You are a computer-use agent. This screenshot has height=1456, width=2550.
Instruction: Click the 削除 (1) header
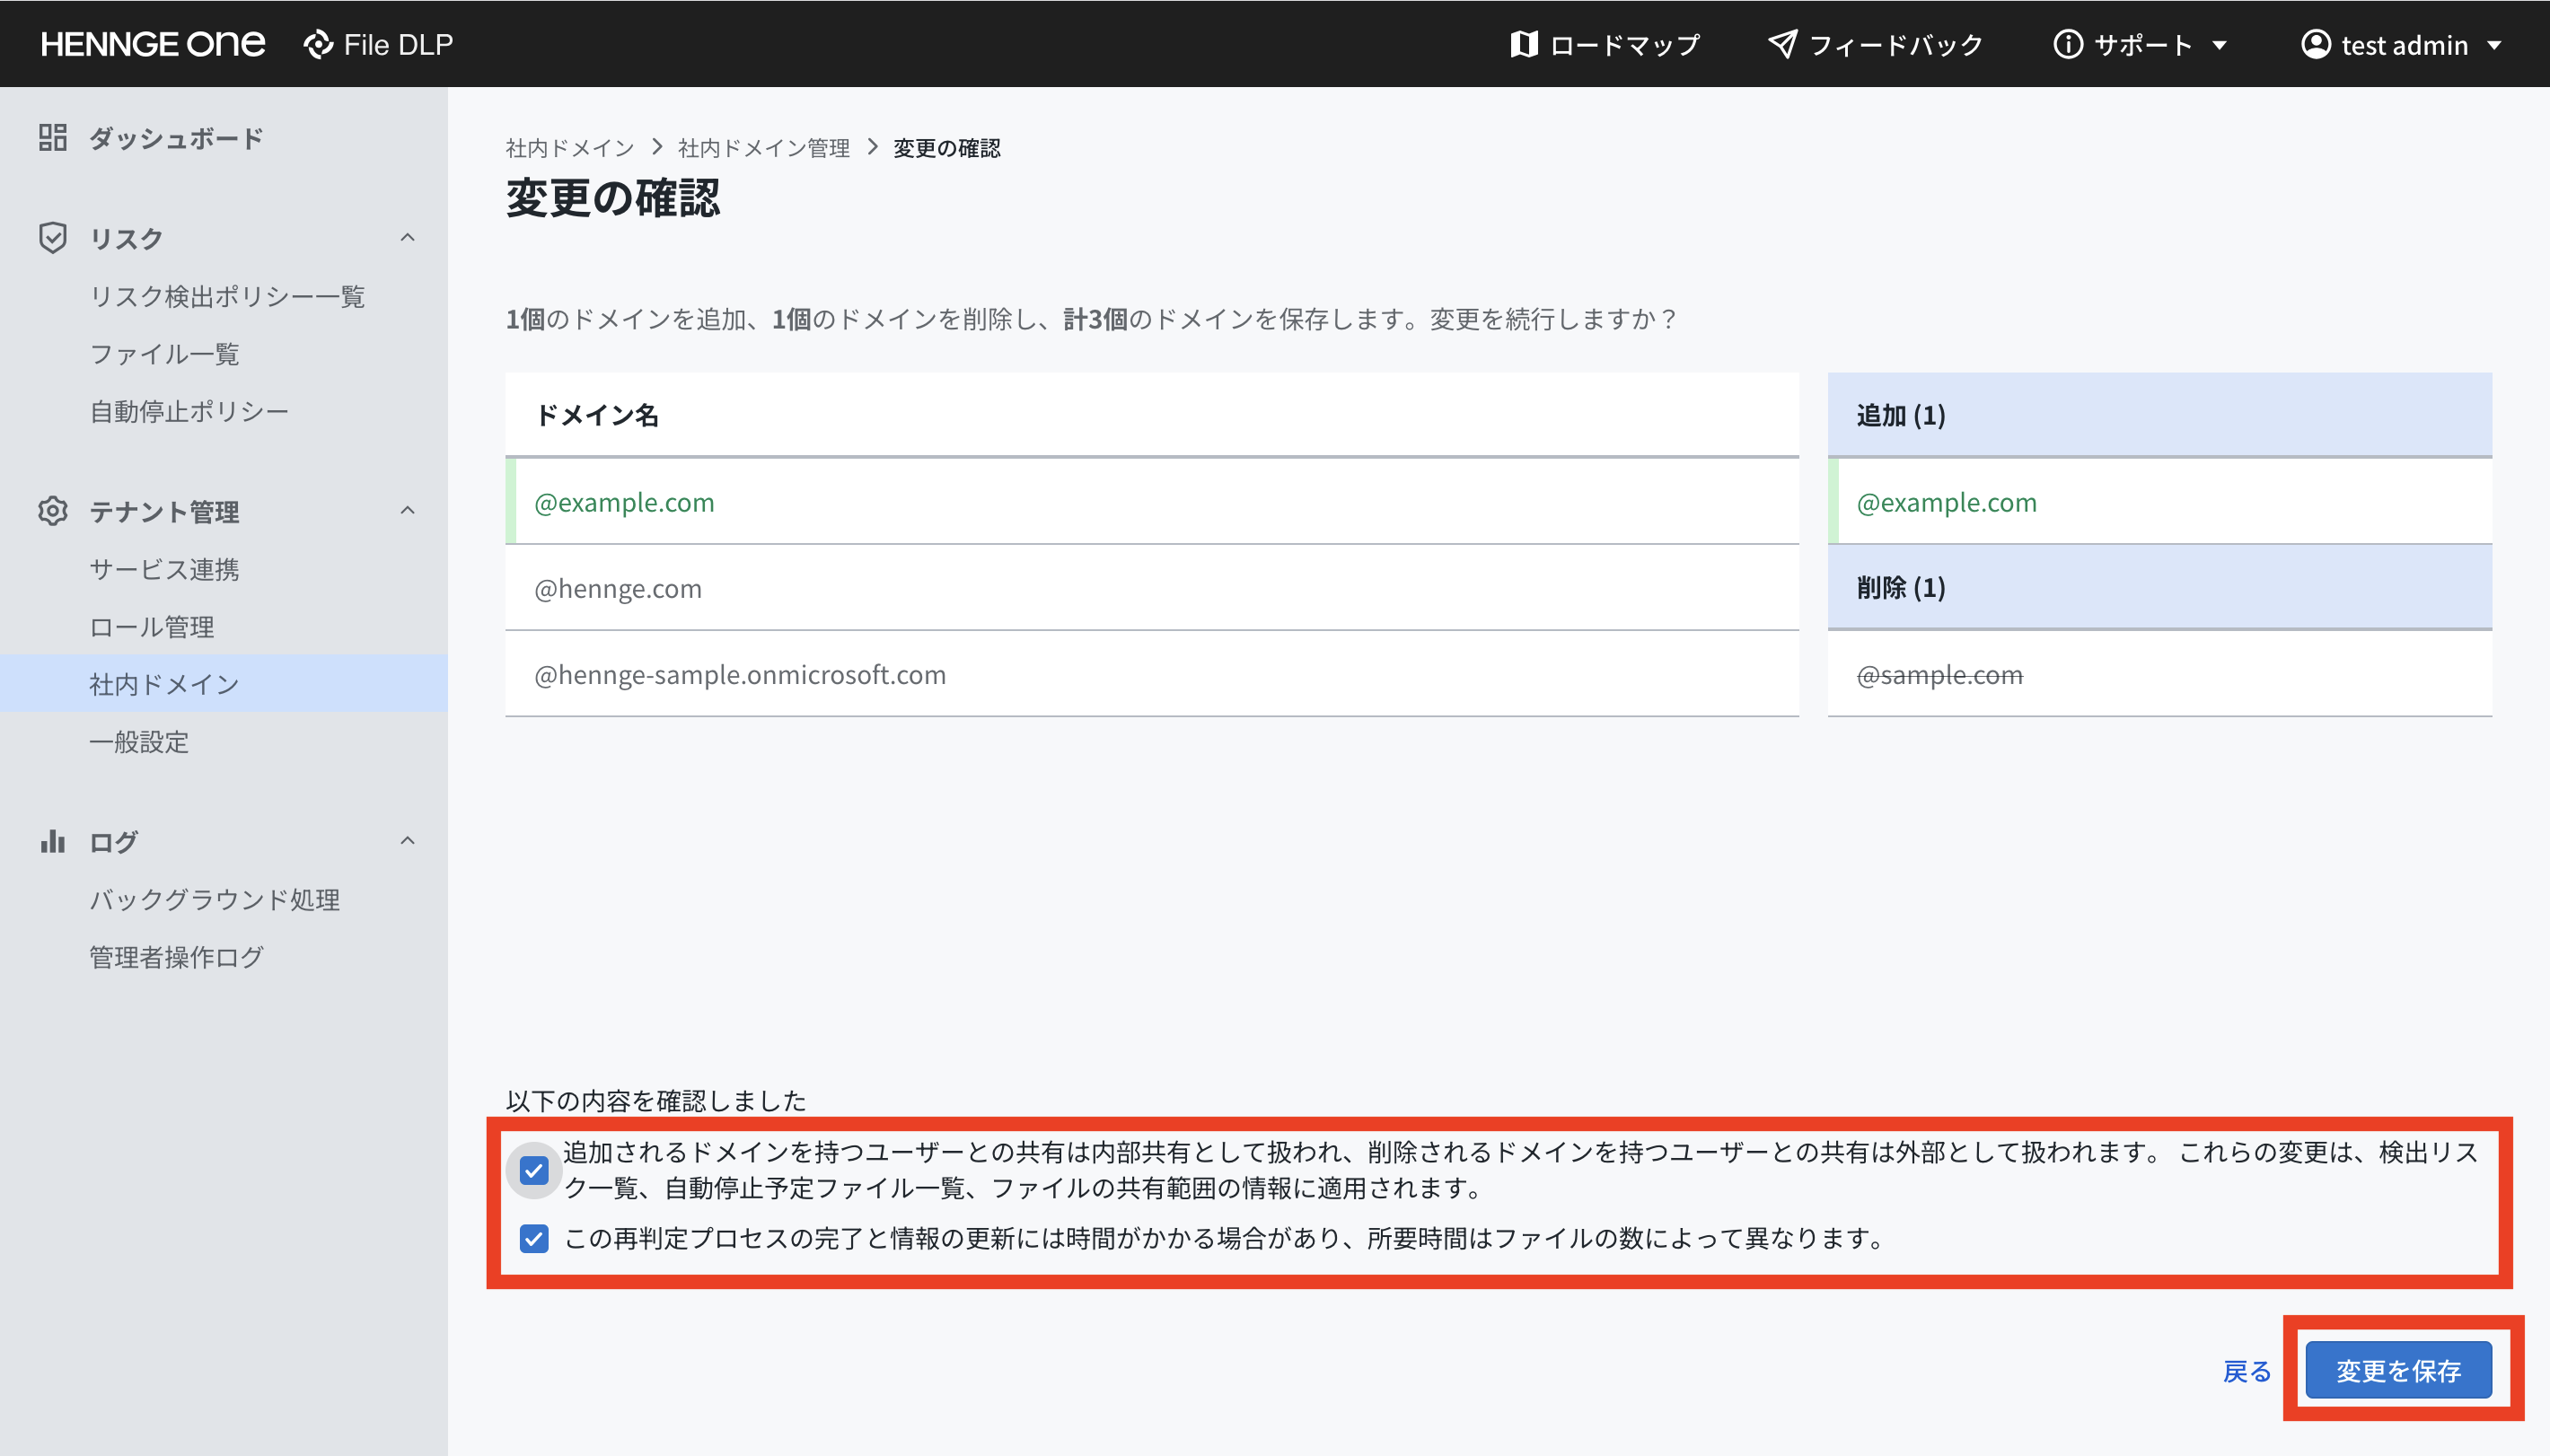coord(2159,587)
